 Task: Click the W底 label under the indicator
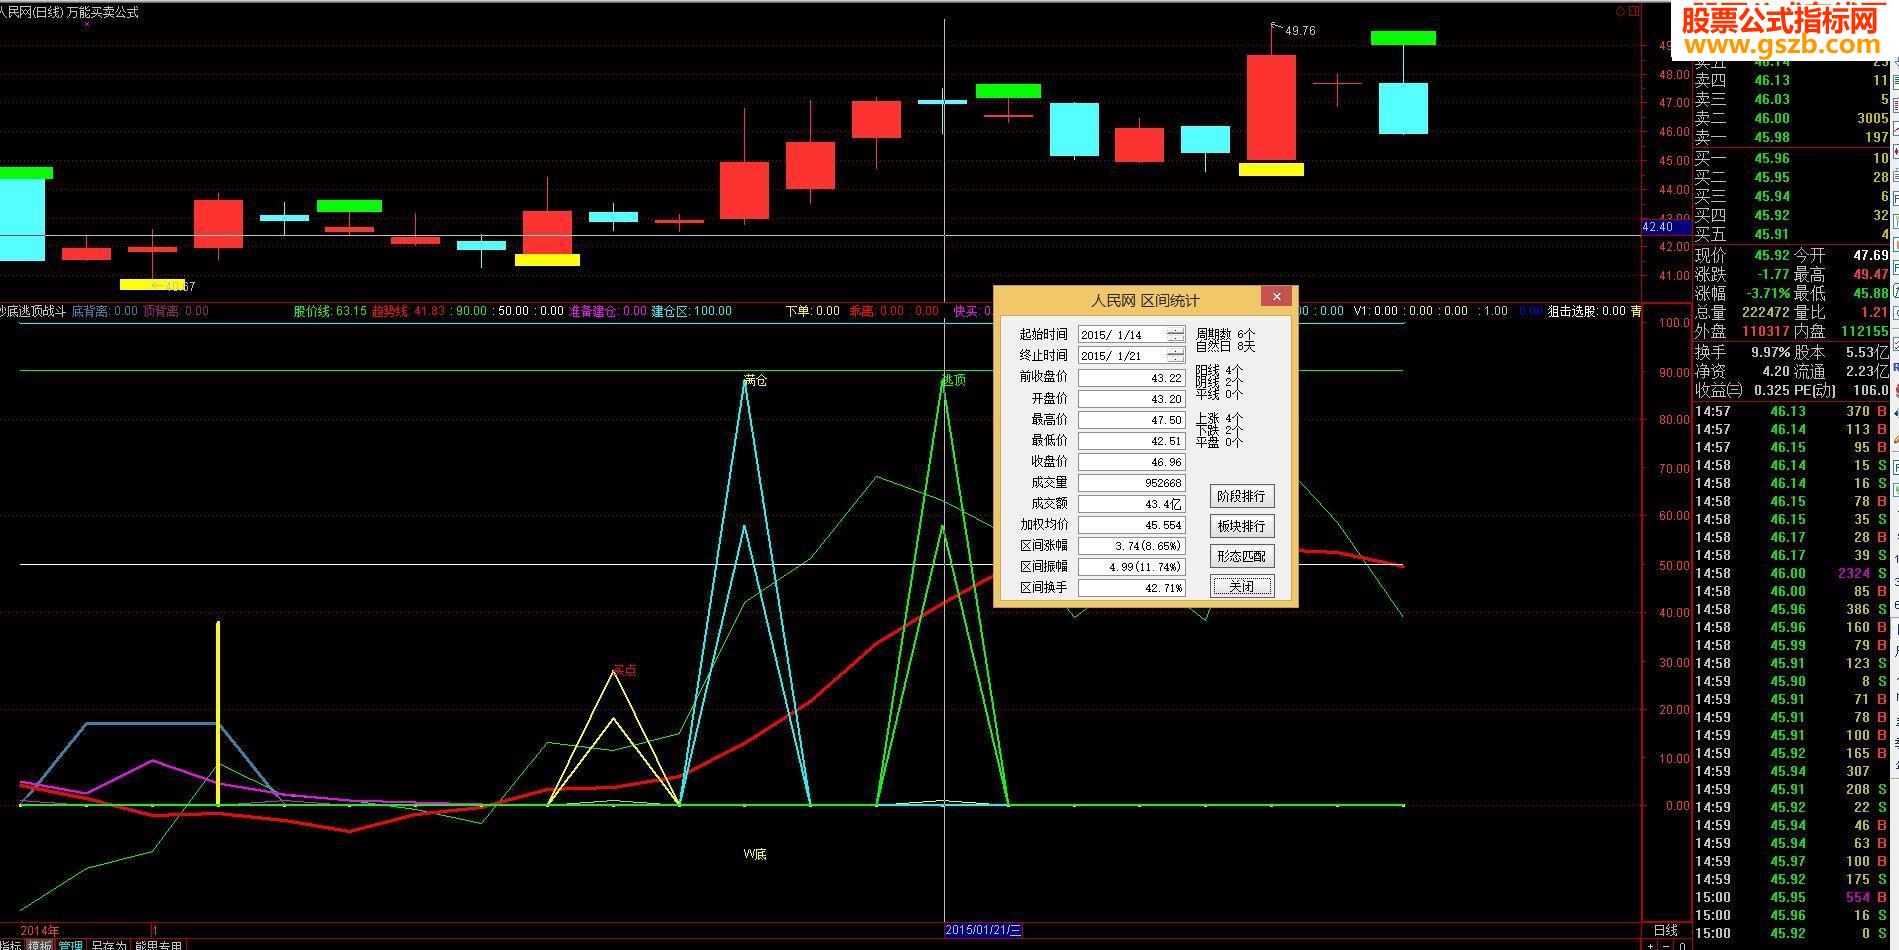(755, 854)
